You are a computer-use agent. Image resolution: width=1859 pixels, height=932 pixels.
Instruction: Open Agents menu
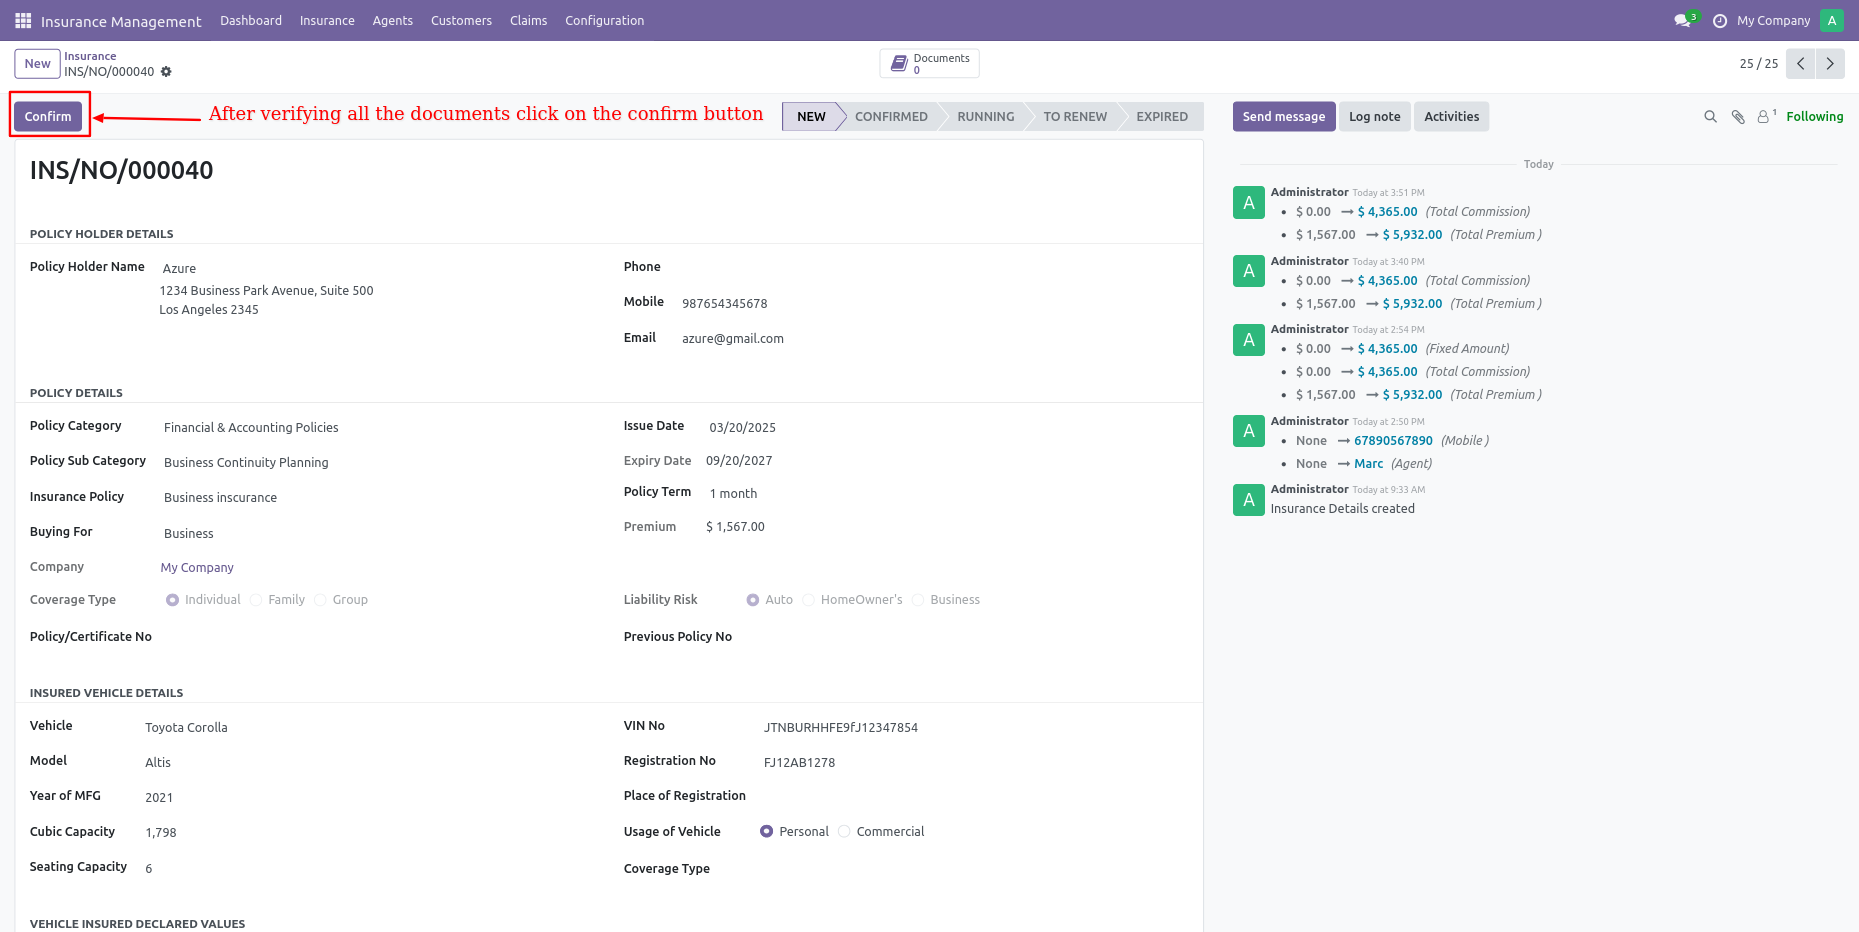(393, 20)
